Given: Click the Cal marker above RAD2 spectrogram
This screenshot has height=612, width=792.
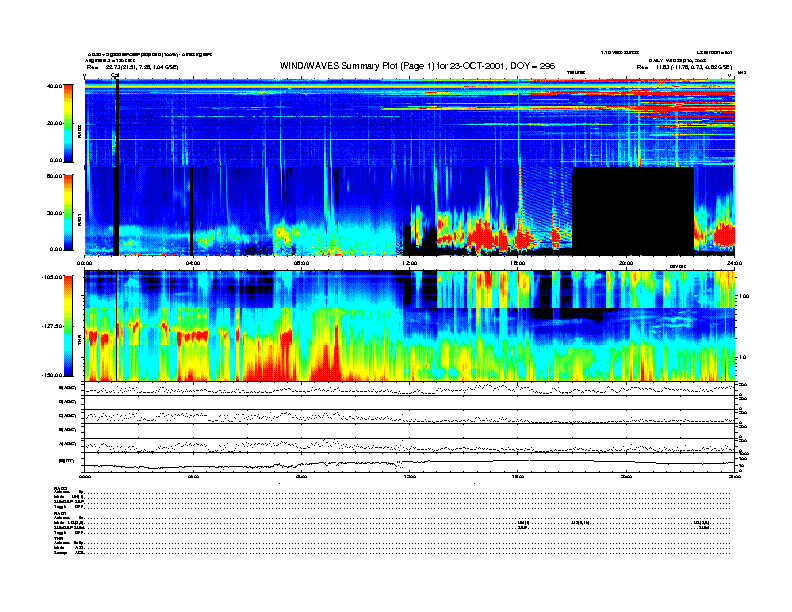Looking at the screenshot, I should [x=115, y=76].
